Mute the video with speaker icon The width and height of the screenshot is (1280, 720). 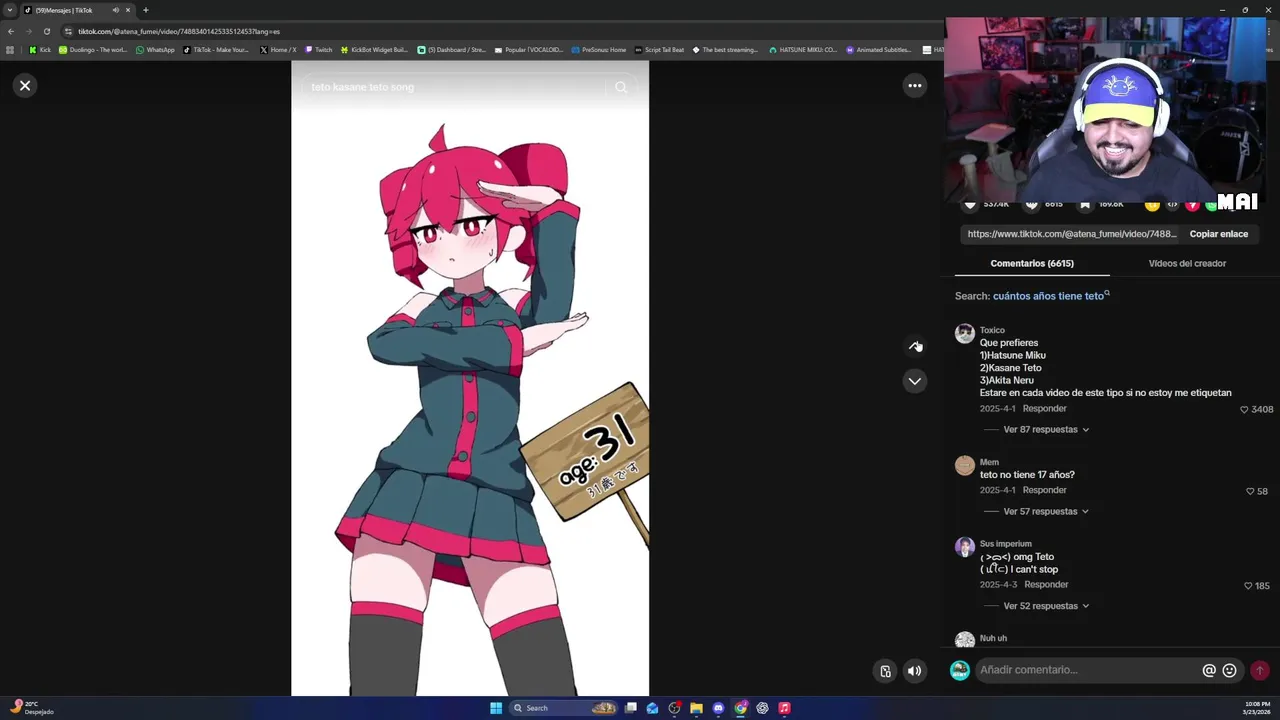pyautogui.click(x=914, y=671)
